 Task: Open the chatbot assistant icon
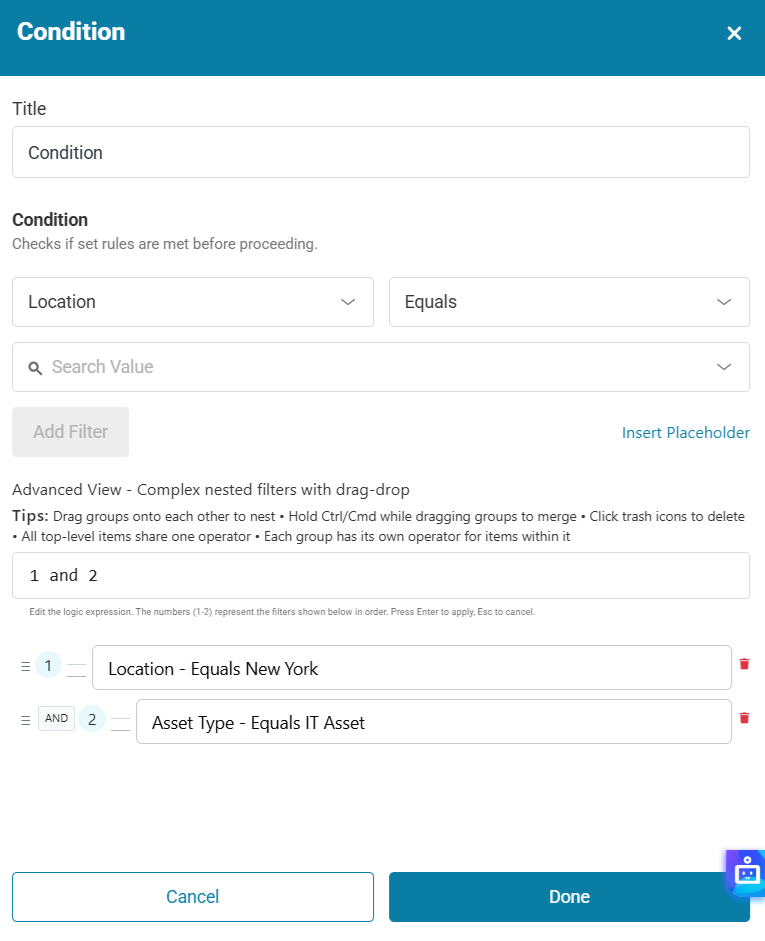click(747, 872)
